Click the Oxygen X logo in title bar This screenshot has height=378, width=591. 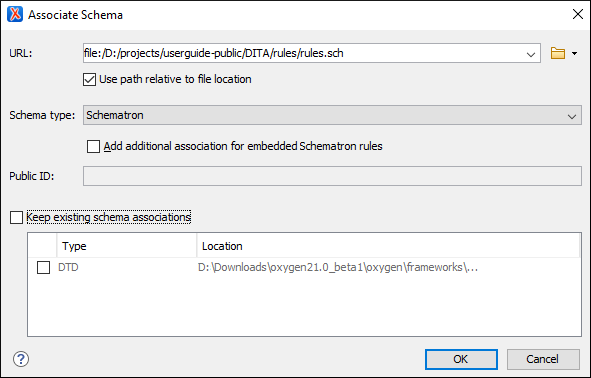[x=15, y=14]
